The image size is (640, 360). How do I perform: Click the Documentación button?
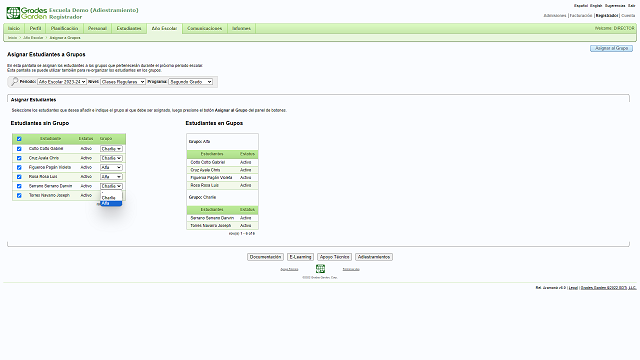tap(265, 257)
